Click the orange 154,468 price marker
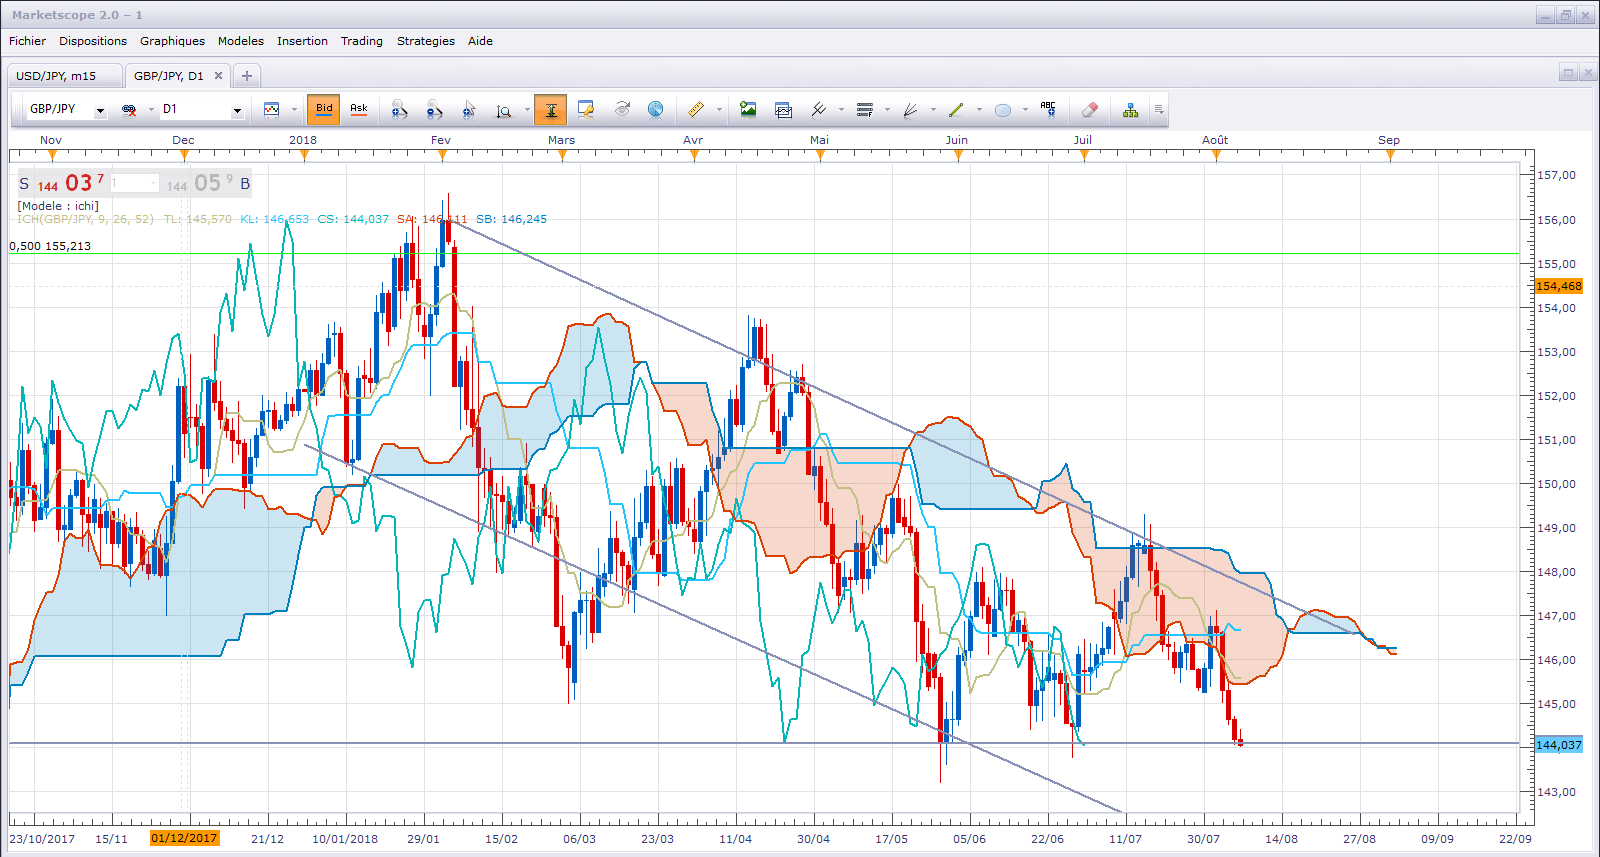Image resolution: width=1600 pixels, height=857 pixels. (x=1558, y=286)
